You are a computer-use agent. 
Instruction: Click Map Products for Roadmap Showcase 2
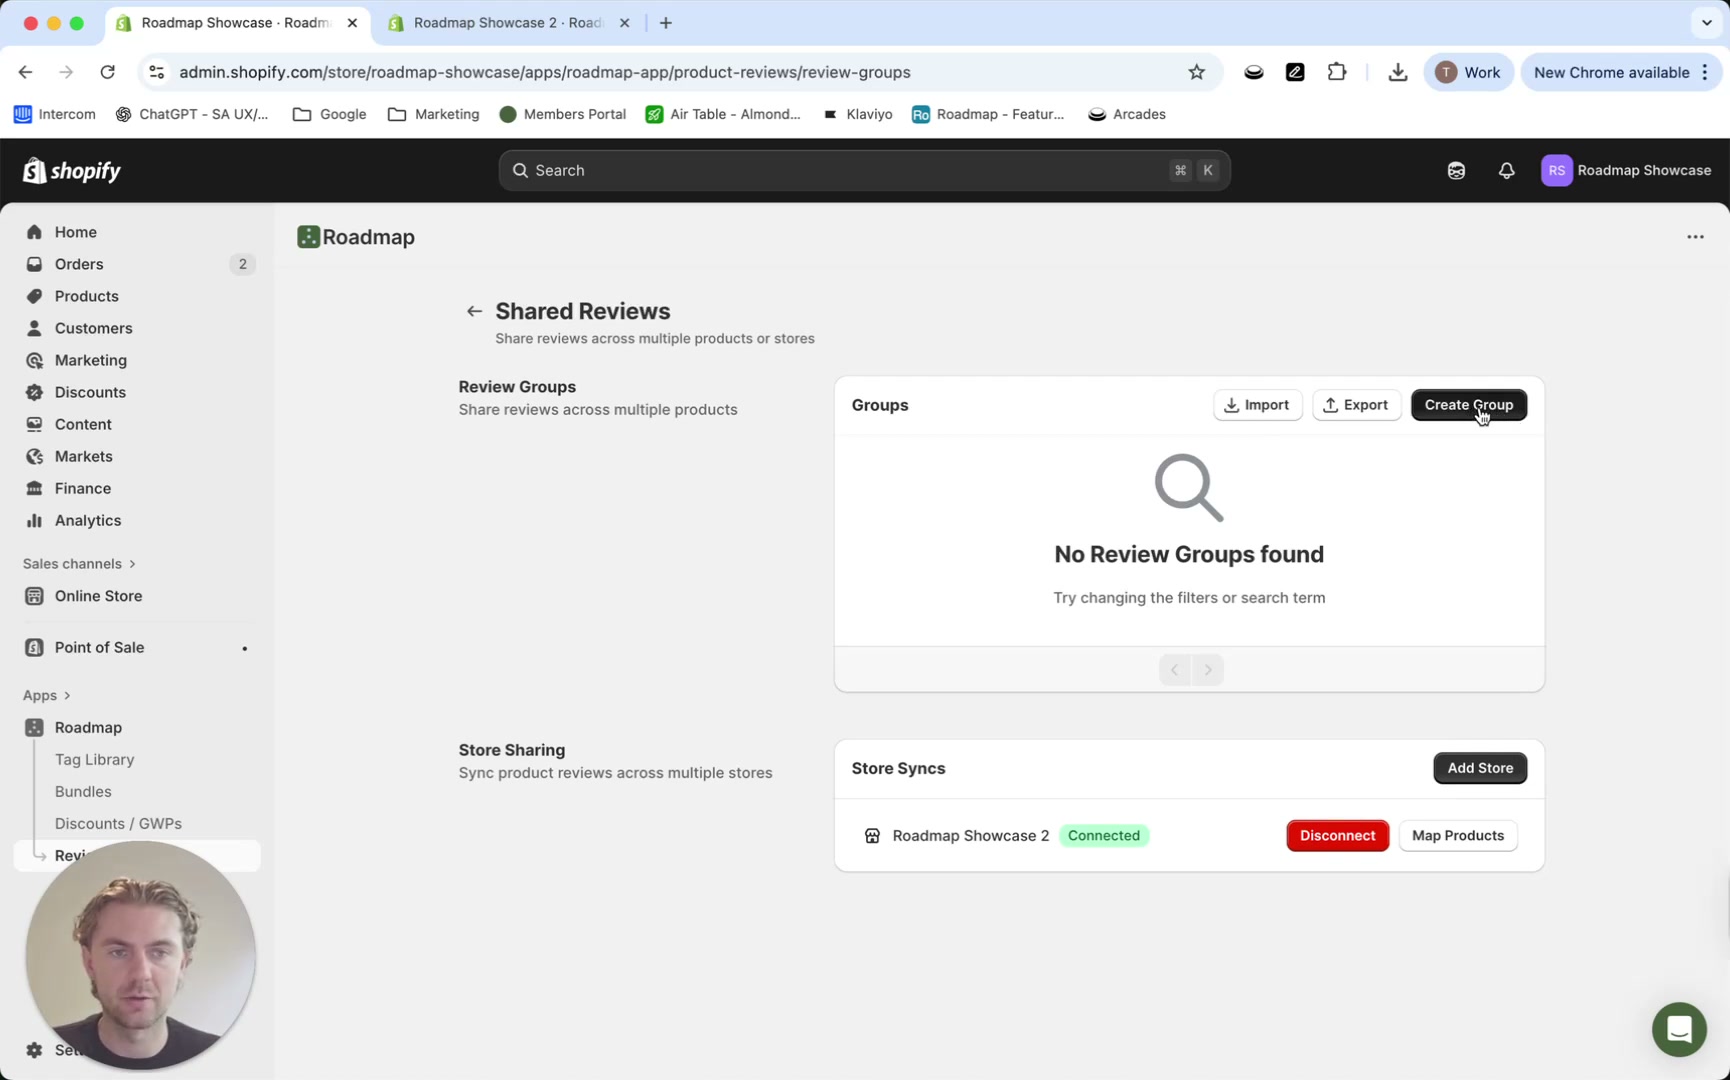1457,835
